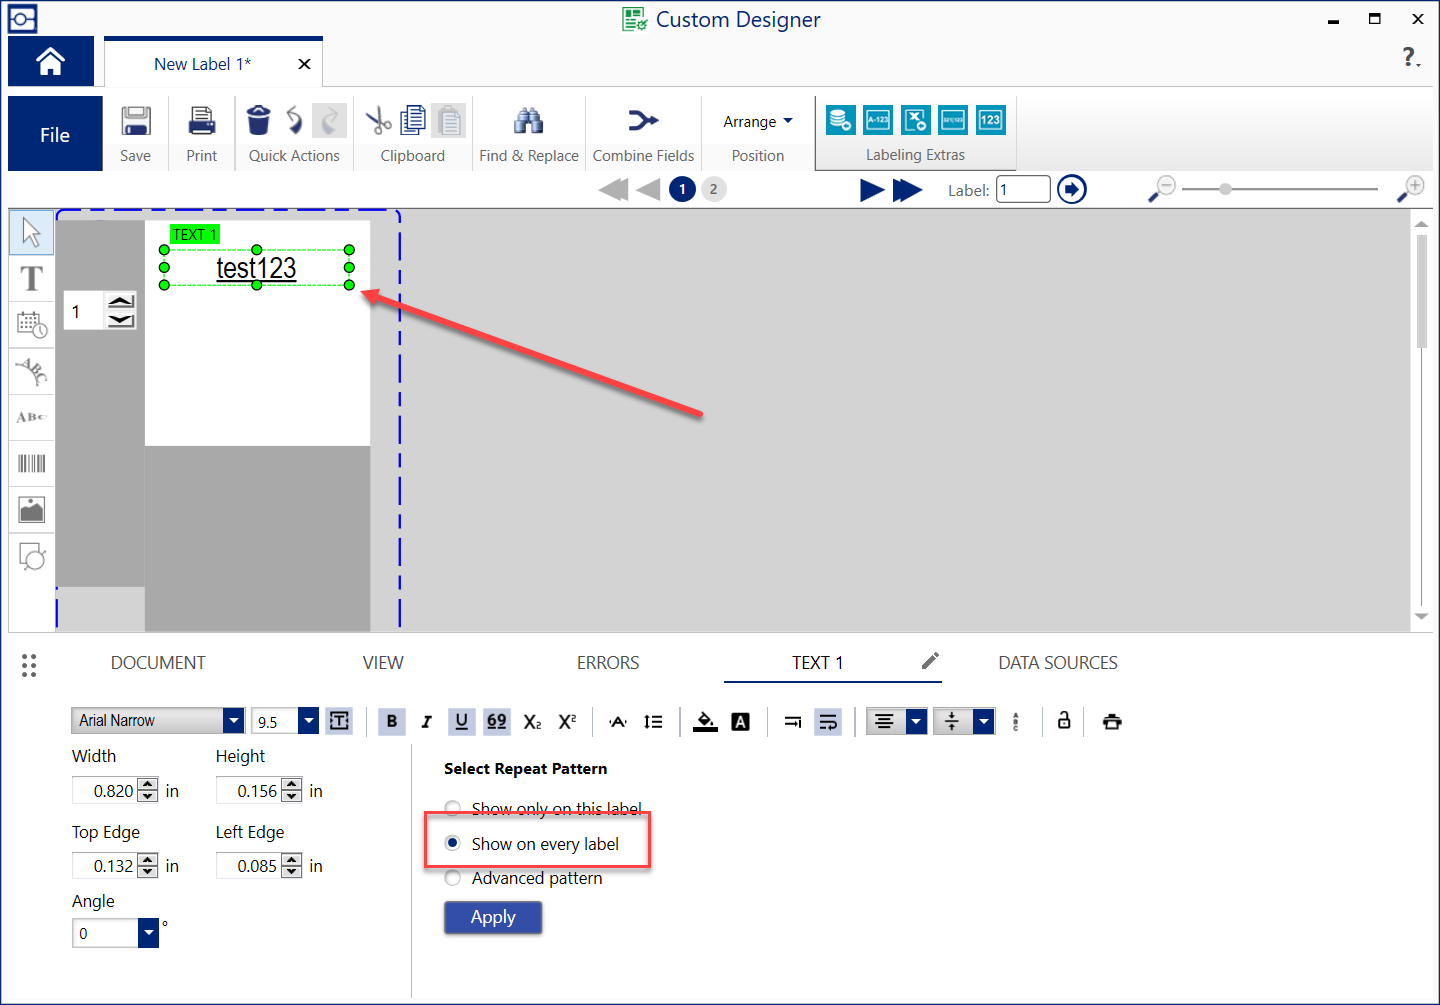Select the Barcode tool
Screen dimensions: 1440x1005
pyautogui.click(x=32, y=463)
